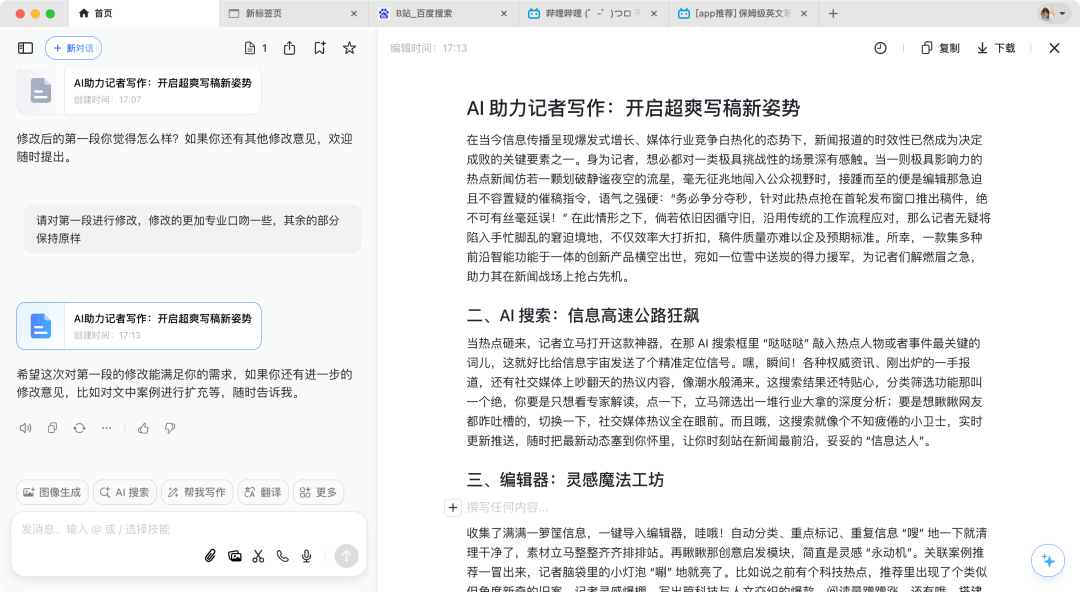Open the profile avatar dropdown

point(1046,13)
